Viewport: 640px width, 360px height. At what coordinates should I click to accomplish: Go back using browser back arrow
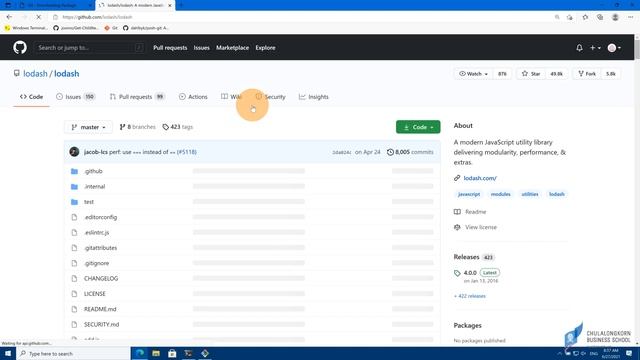tap(9, 17)
